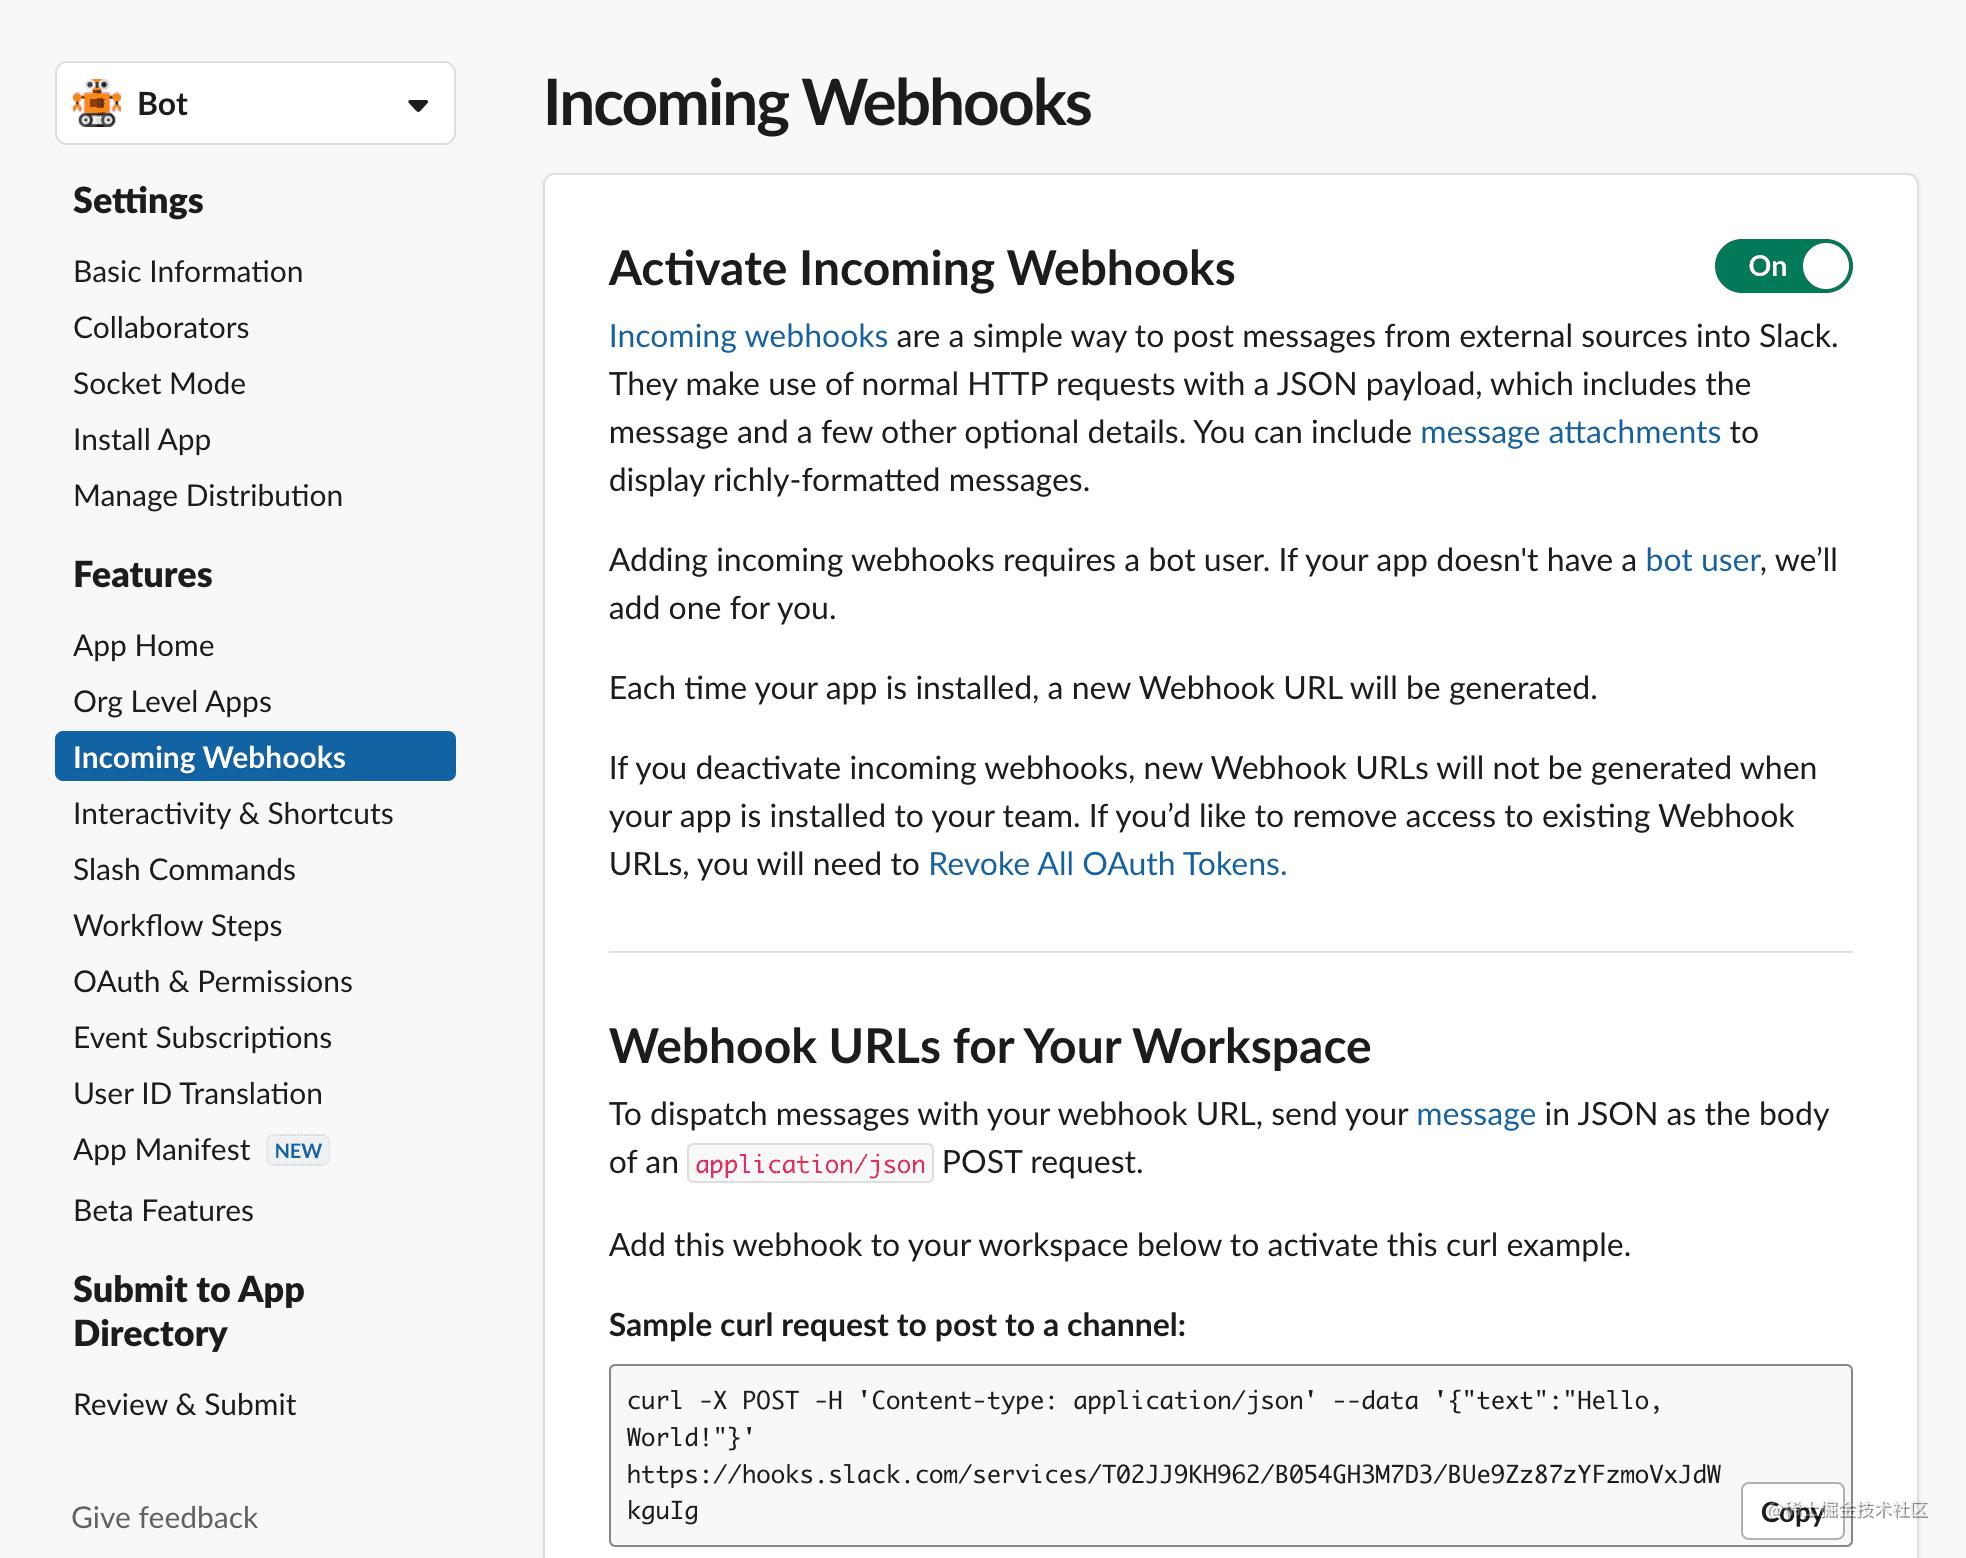Image resolution: width=1966 pixels, height=1558 pixels.
Task: Select Socket Mode in Settings
Action: click(x=159, y=384)
